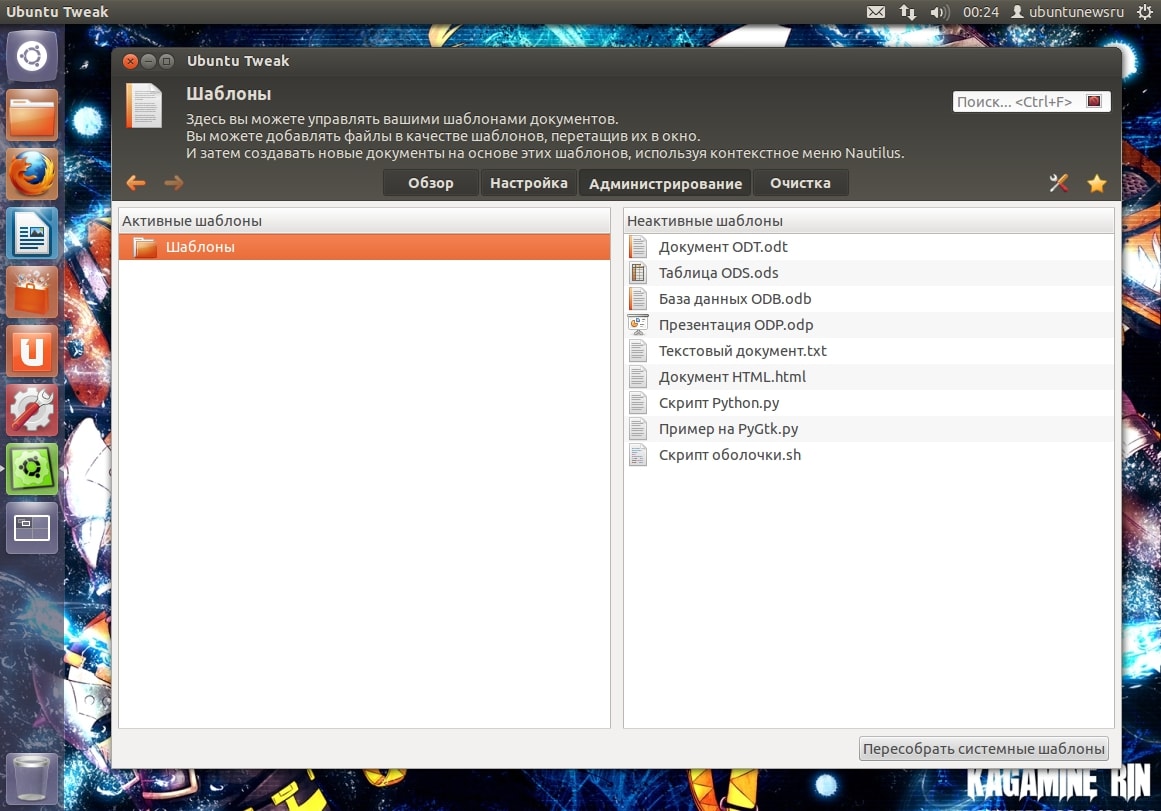Click the Неактивные шаблоны column header
The width and height of the screenshot is (1161, 811).
point(869,221)
